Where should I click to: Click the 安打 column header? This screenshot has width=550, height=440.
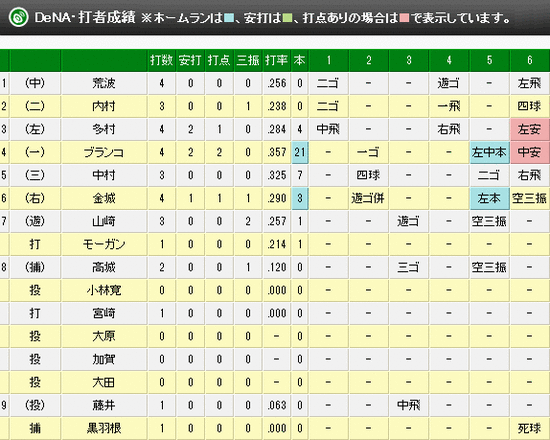tap(190, 60)
